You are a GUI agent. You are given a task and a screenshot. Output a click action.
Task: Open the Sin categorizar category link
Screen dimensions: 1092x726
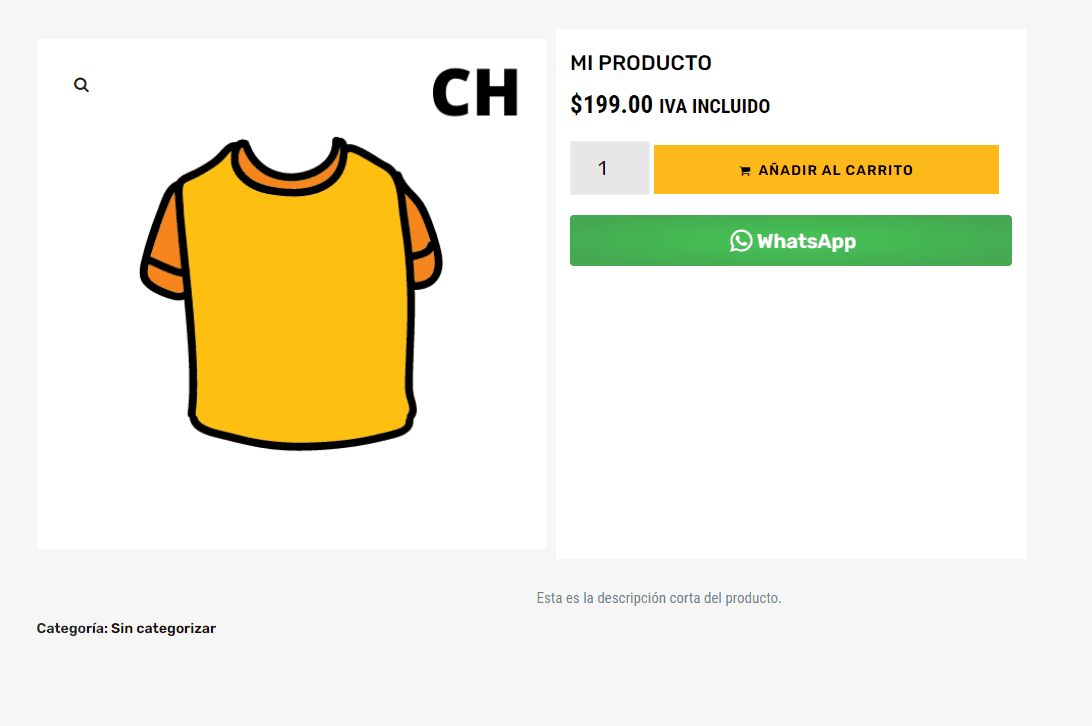[x=164, y=628]
